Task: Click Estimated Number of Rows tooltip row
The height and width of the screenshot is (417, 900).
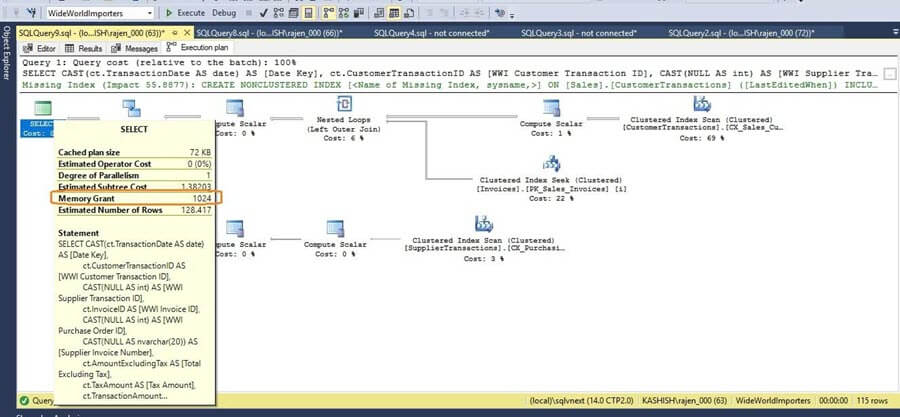Action: tap(135, 210)
